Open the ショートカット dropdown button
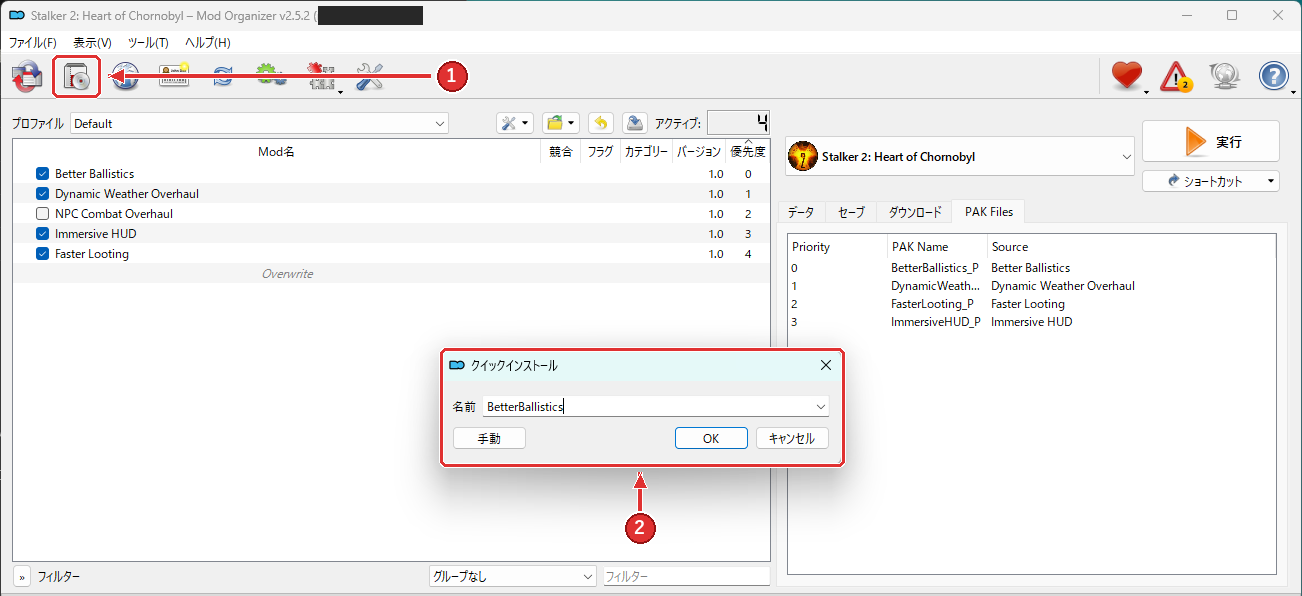The height and width of the screenshot is (596, 1302). click(x=1211, y=181)
